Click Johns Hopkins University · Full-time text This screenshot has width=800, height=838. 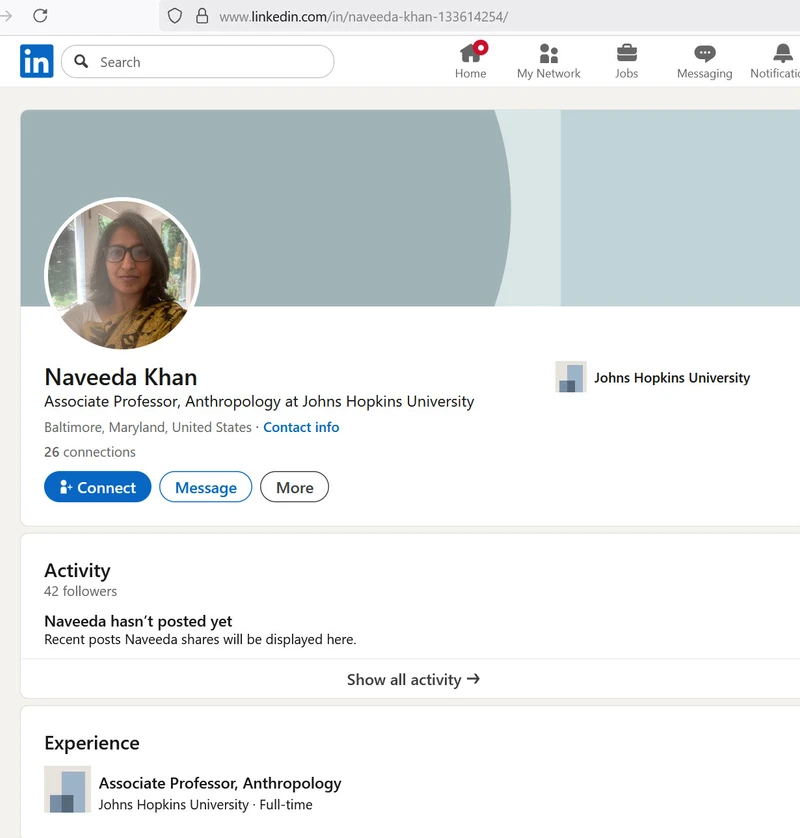(206, 805)
